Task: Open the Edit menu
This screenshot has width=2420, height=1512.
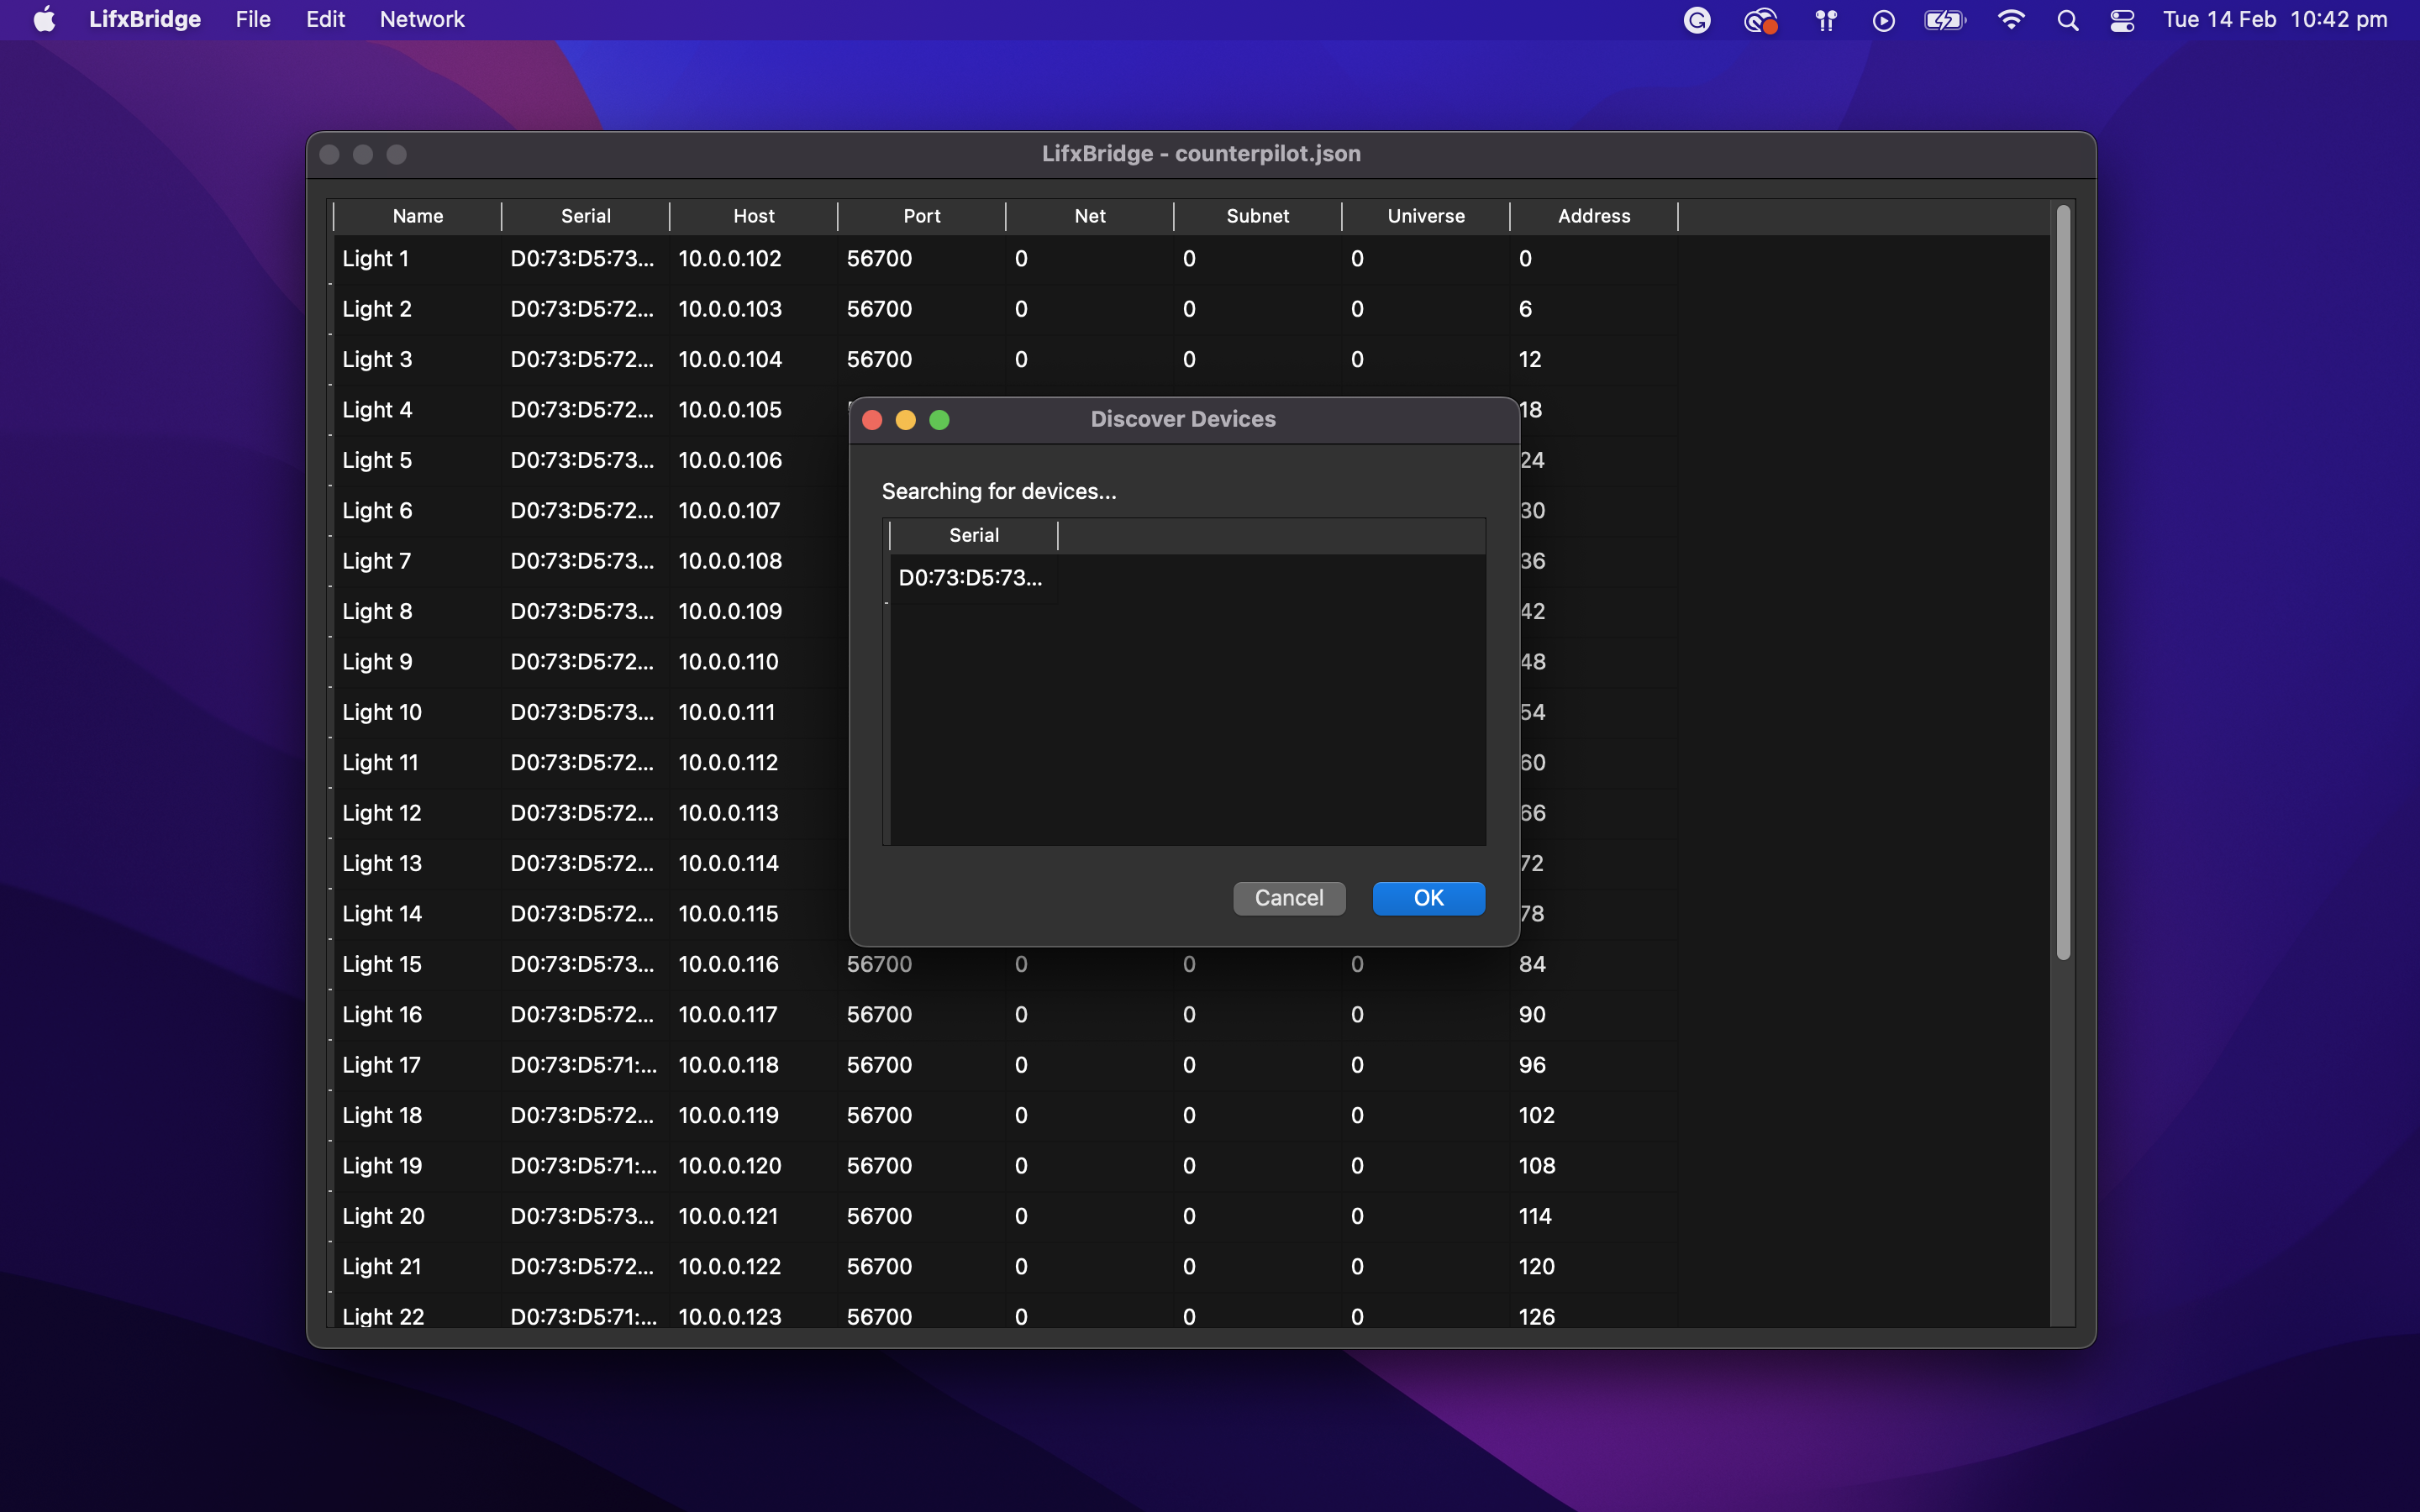Action: coord(325,19)
